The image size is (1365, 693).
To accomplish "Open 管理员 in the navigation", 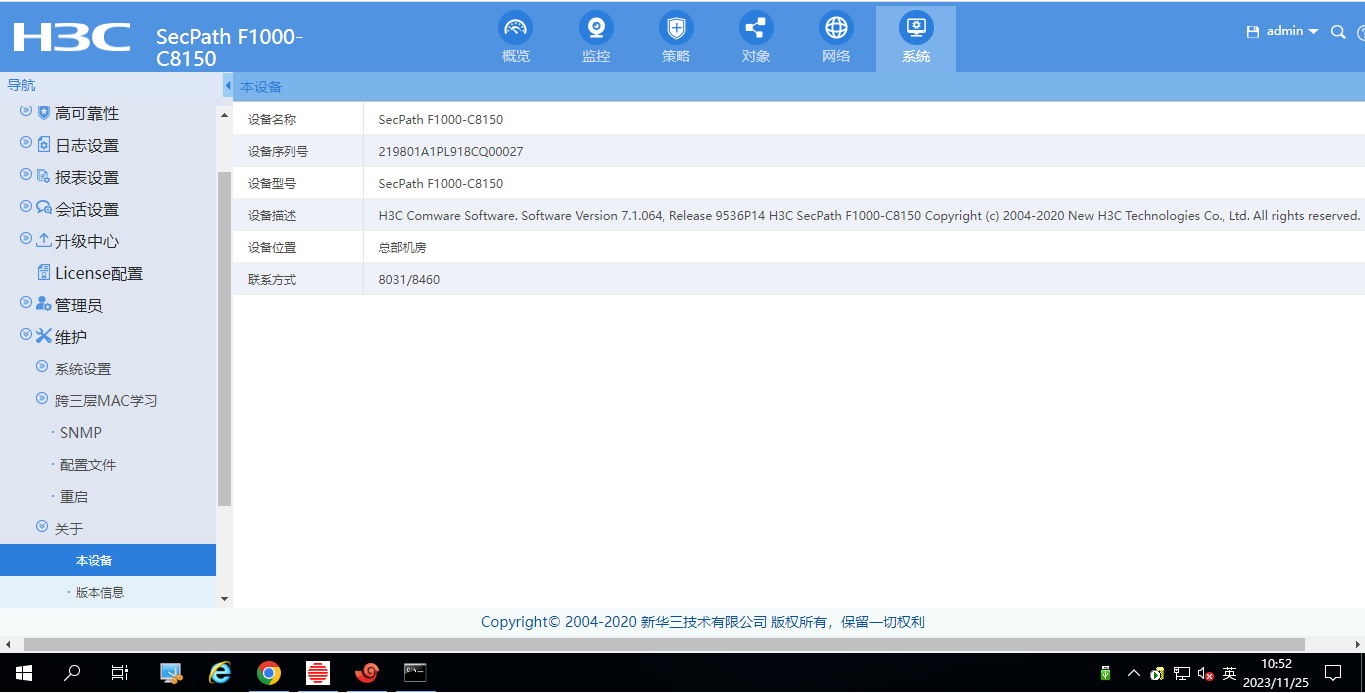I will 79,305.
